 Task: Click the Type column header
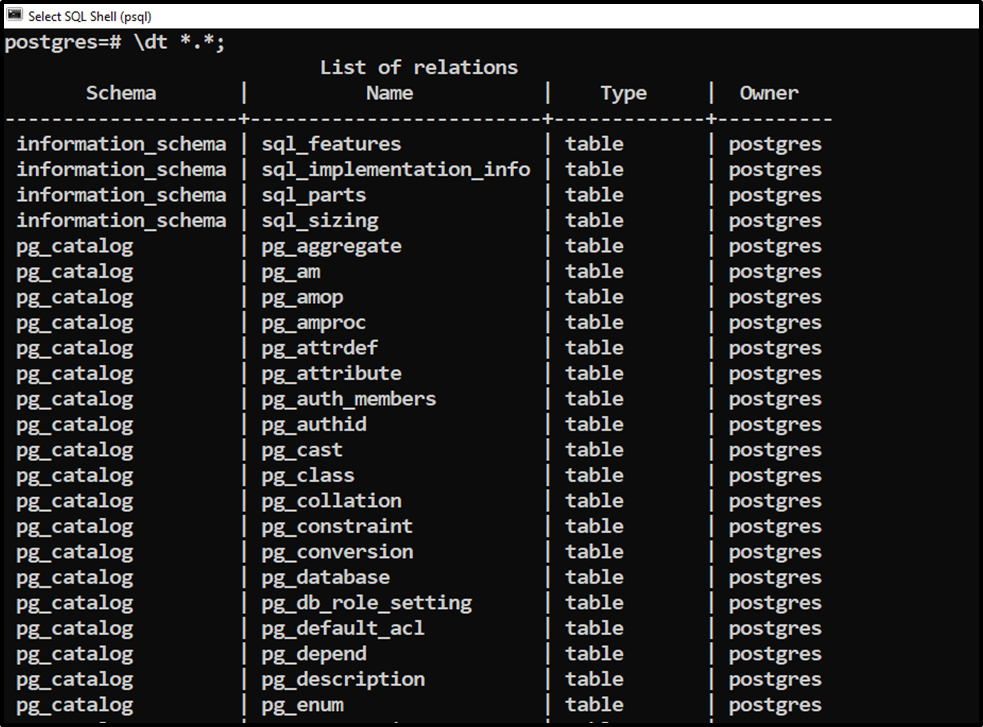pyautogui.click(x=623, y=93)
